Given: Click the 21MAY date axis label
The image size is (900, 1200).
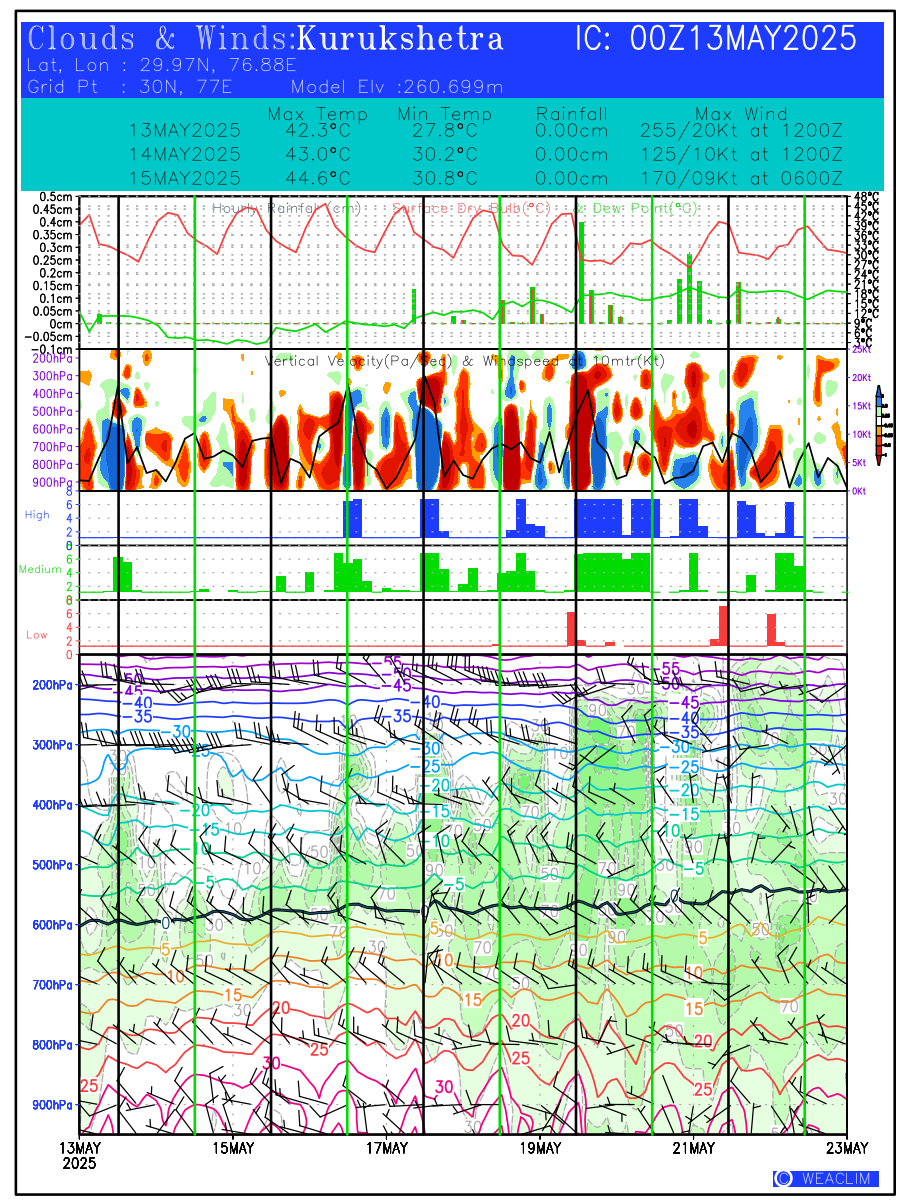Looking at the screenshot, I should pos(693,1147).
